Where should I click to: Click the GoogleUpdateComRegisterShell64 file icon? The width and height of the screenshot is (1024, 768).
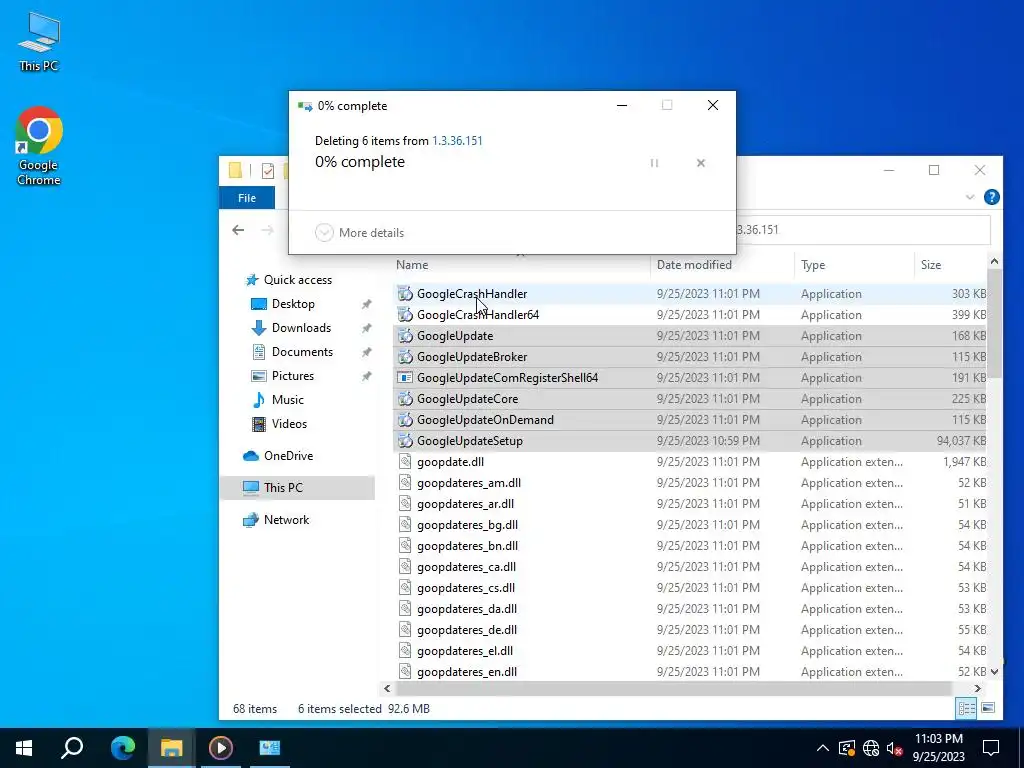tap(405, 377)
